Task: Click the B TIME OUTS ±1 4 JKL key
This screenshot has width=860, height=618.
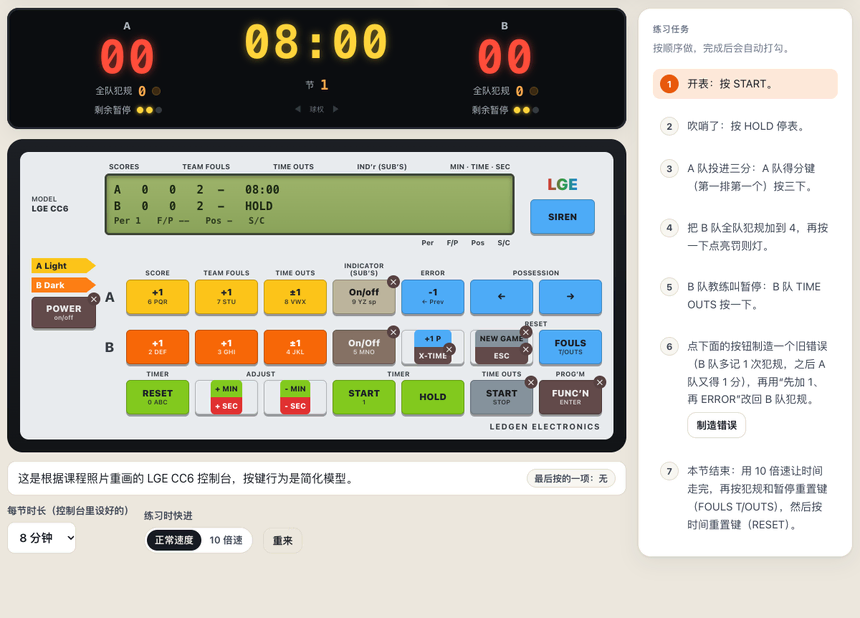Action: [x=295, y=347]
